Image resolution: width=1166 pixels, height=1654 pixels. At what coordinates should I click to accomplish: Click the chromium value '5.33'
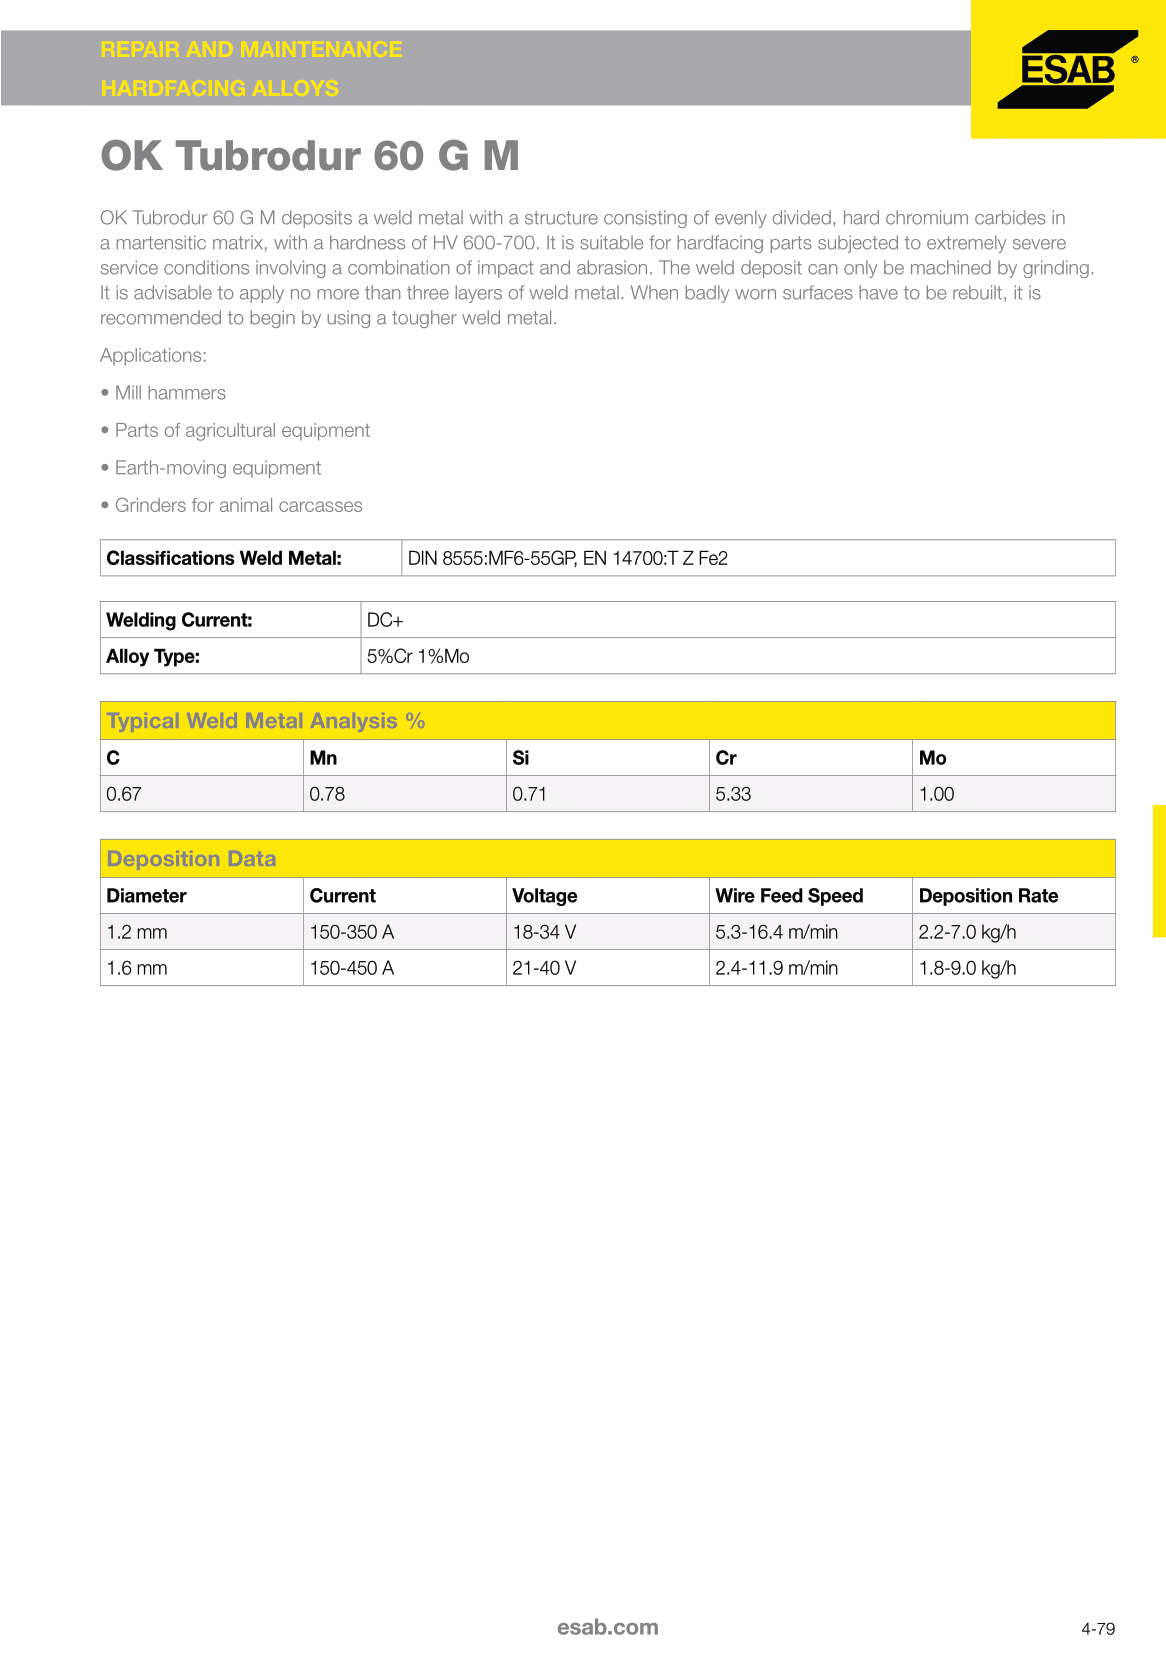pos(811,794)
